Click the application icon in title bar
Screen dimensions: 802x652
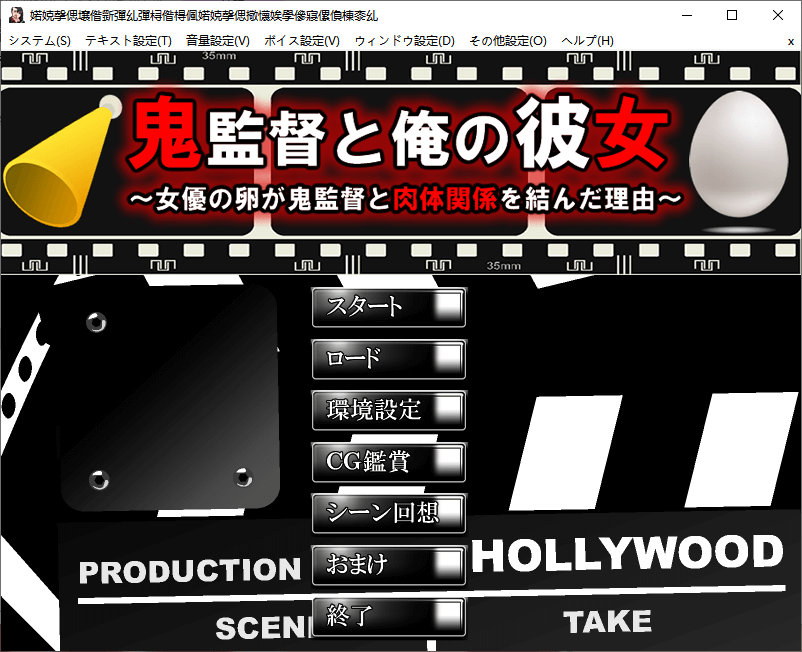17,16
